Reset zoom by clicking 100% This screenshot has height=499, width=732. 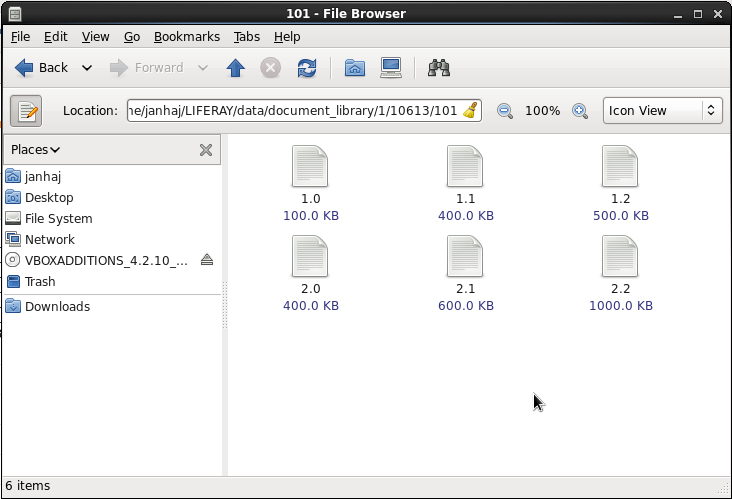[542, 111]
